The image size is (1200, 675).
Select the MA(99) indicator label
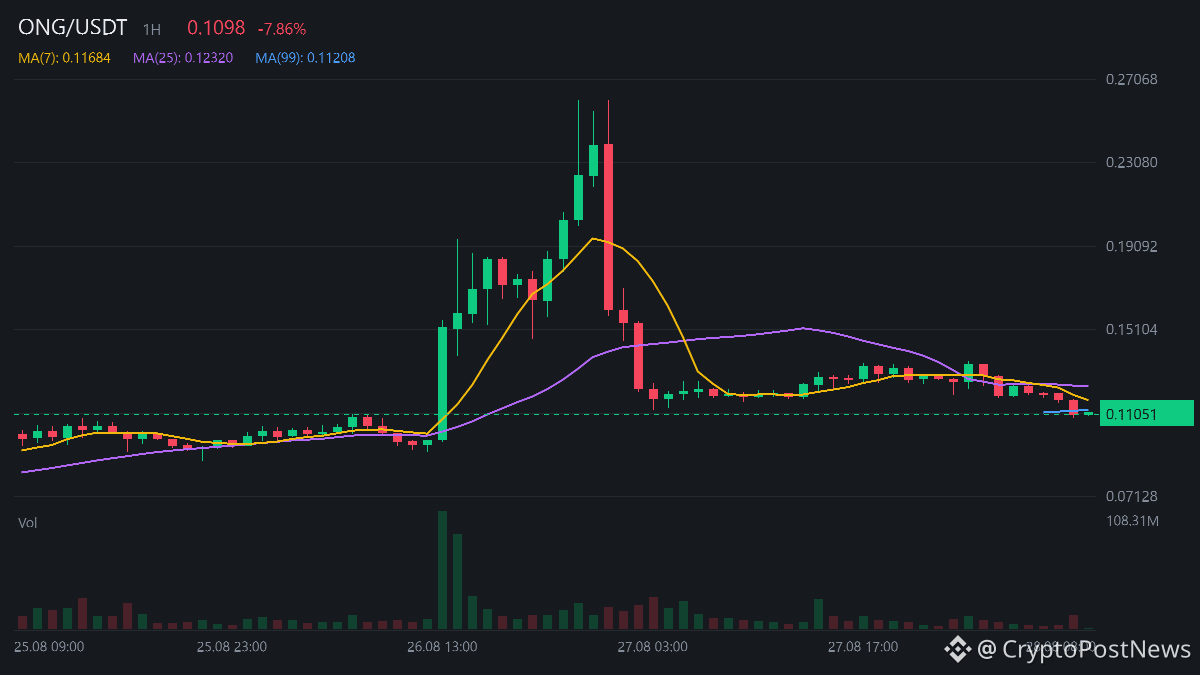pos(305,58)
